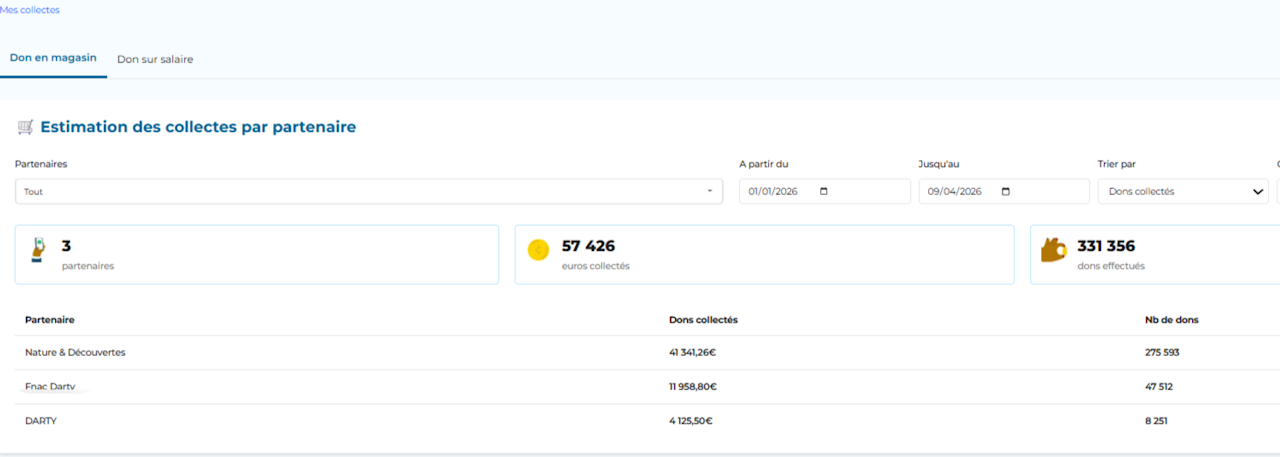Select the 57 426 euros collectés value
This screenshot has height=457, width=1280.
tap(588, 246)
